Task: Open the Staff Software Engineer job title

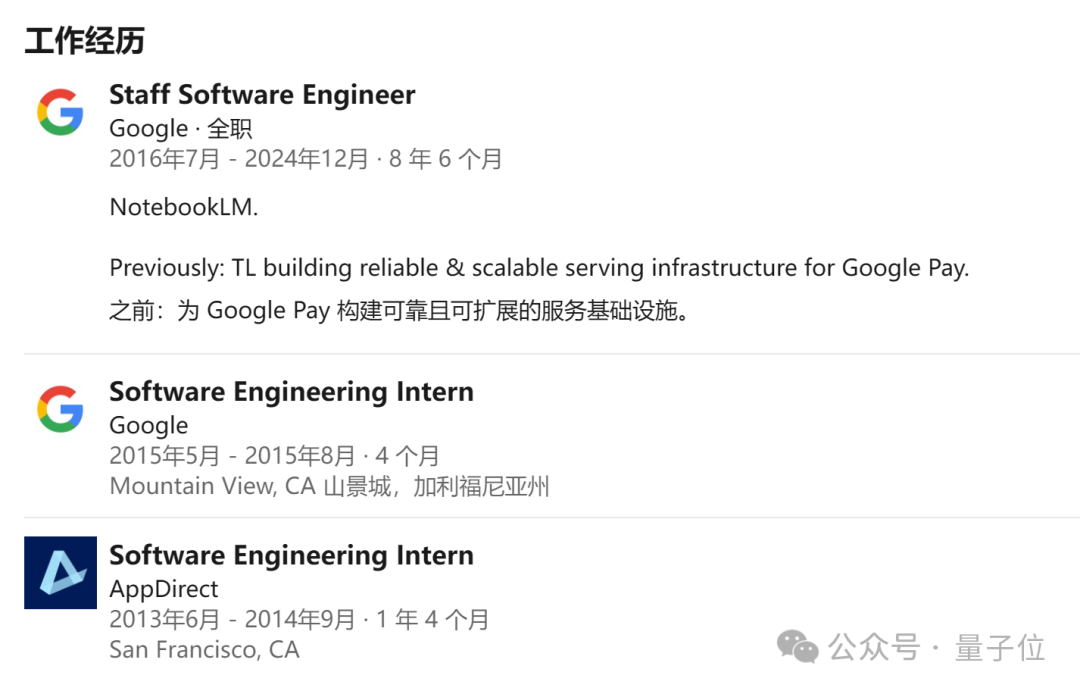Action: (262, 95)
